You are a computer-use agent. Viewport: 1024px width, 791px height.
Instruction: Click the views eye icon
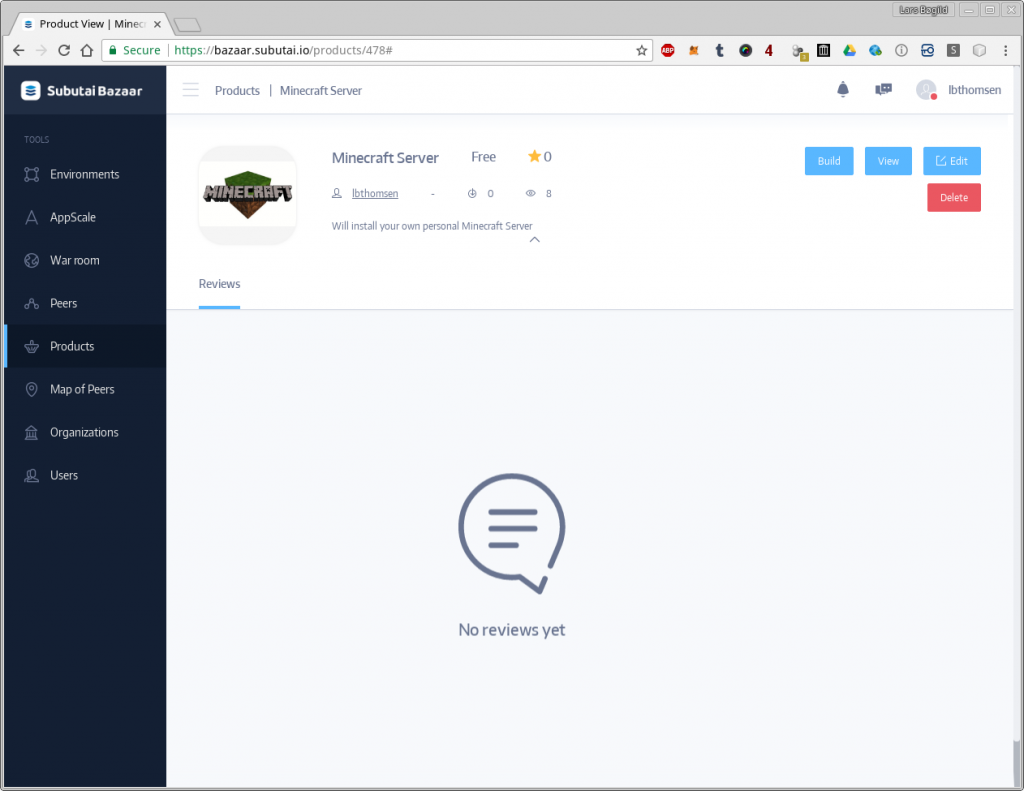point(530,193)
